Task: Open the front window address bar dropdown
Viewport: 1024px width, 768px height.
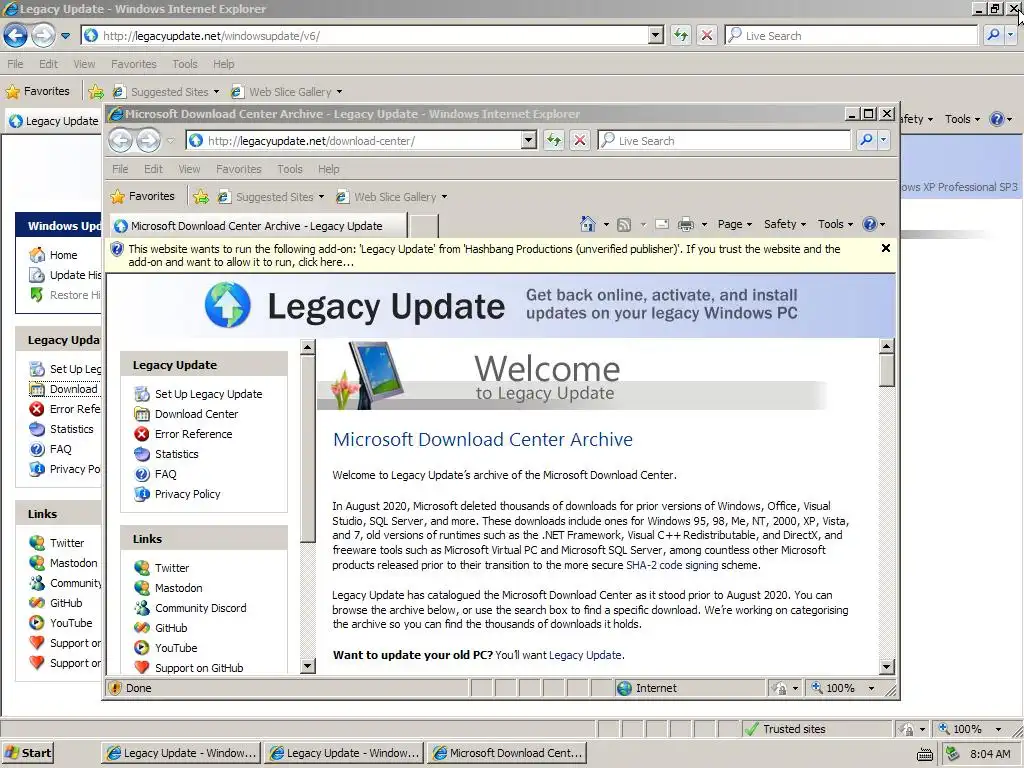Action: (529, 140)
